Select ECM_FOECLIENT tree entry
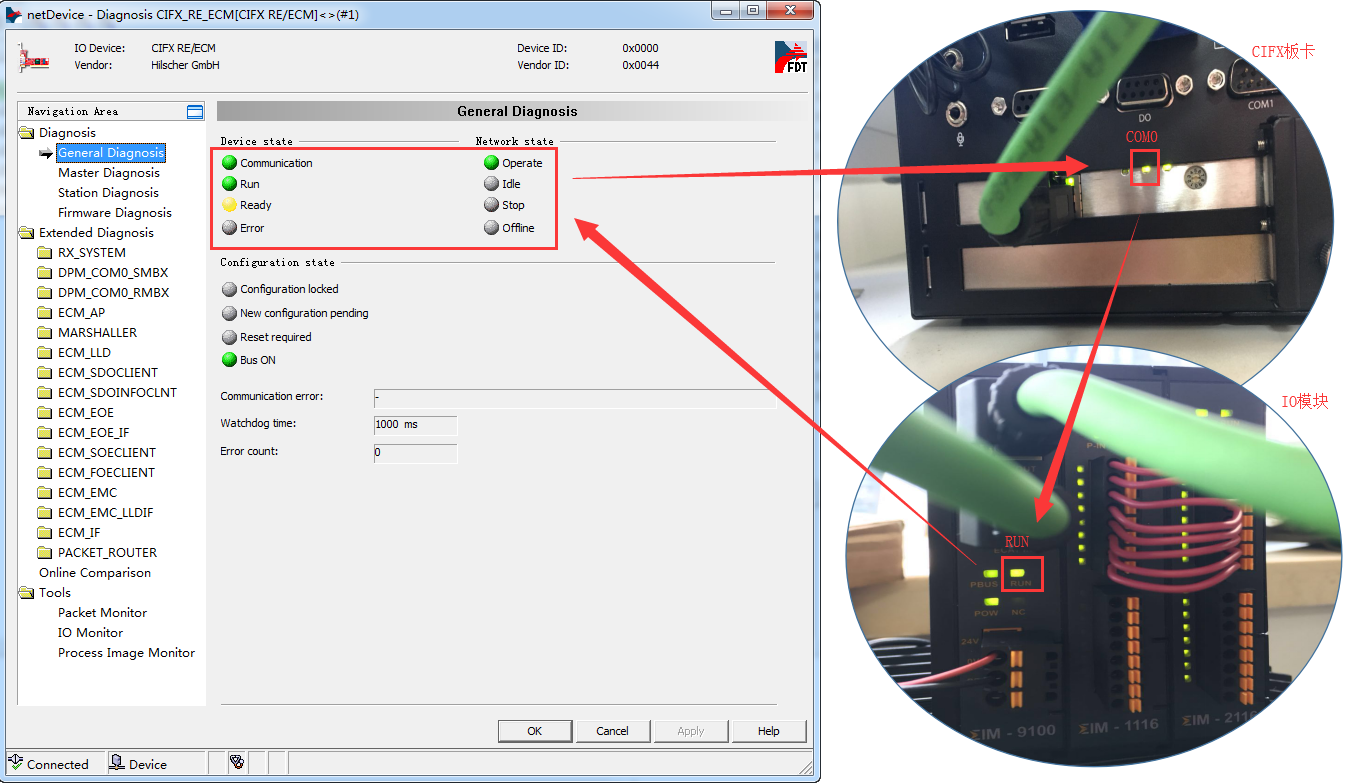1345x783 pixels. click(x=106, y=473)
